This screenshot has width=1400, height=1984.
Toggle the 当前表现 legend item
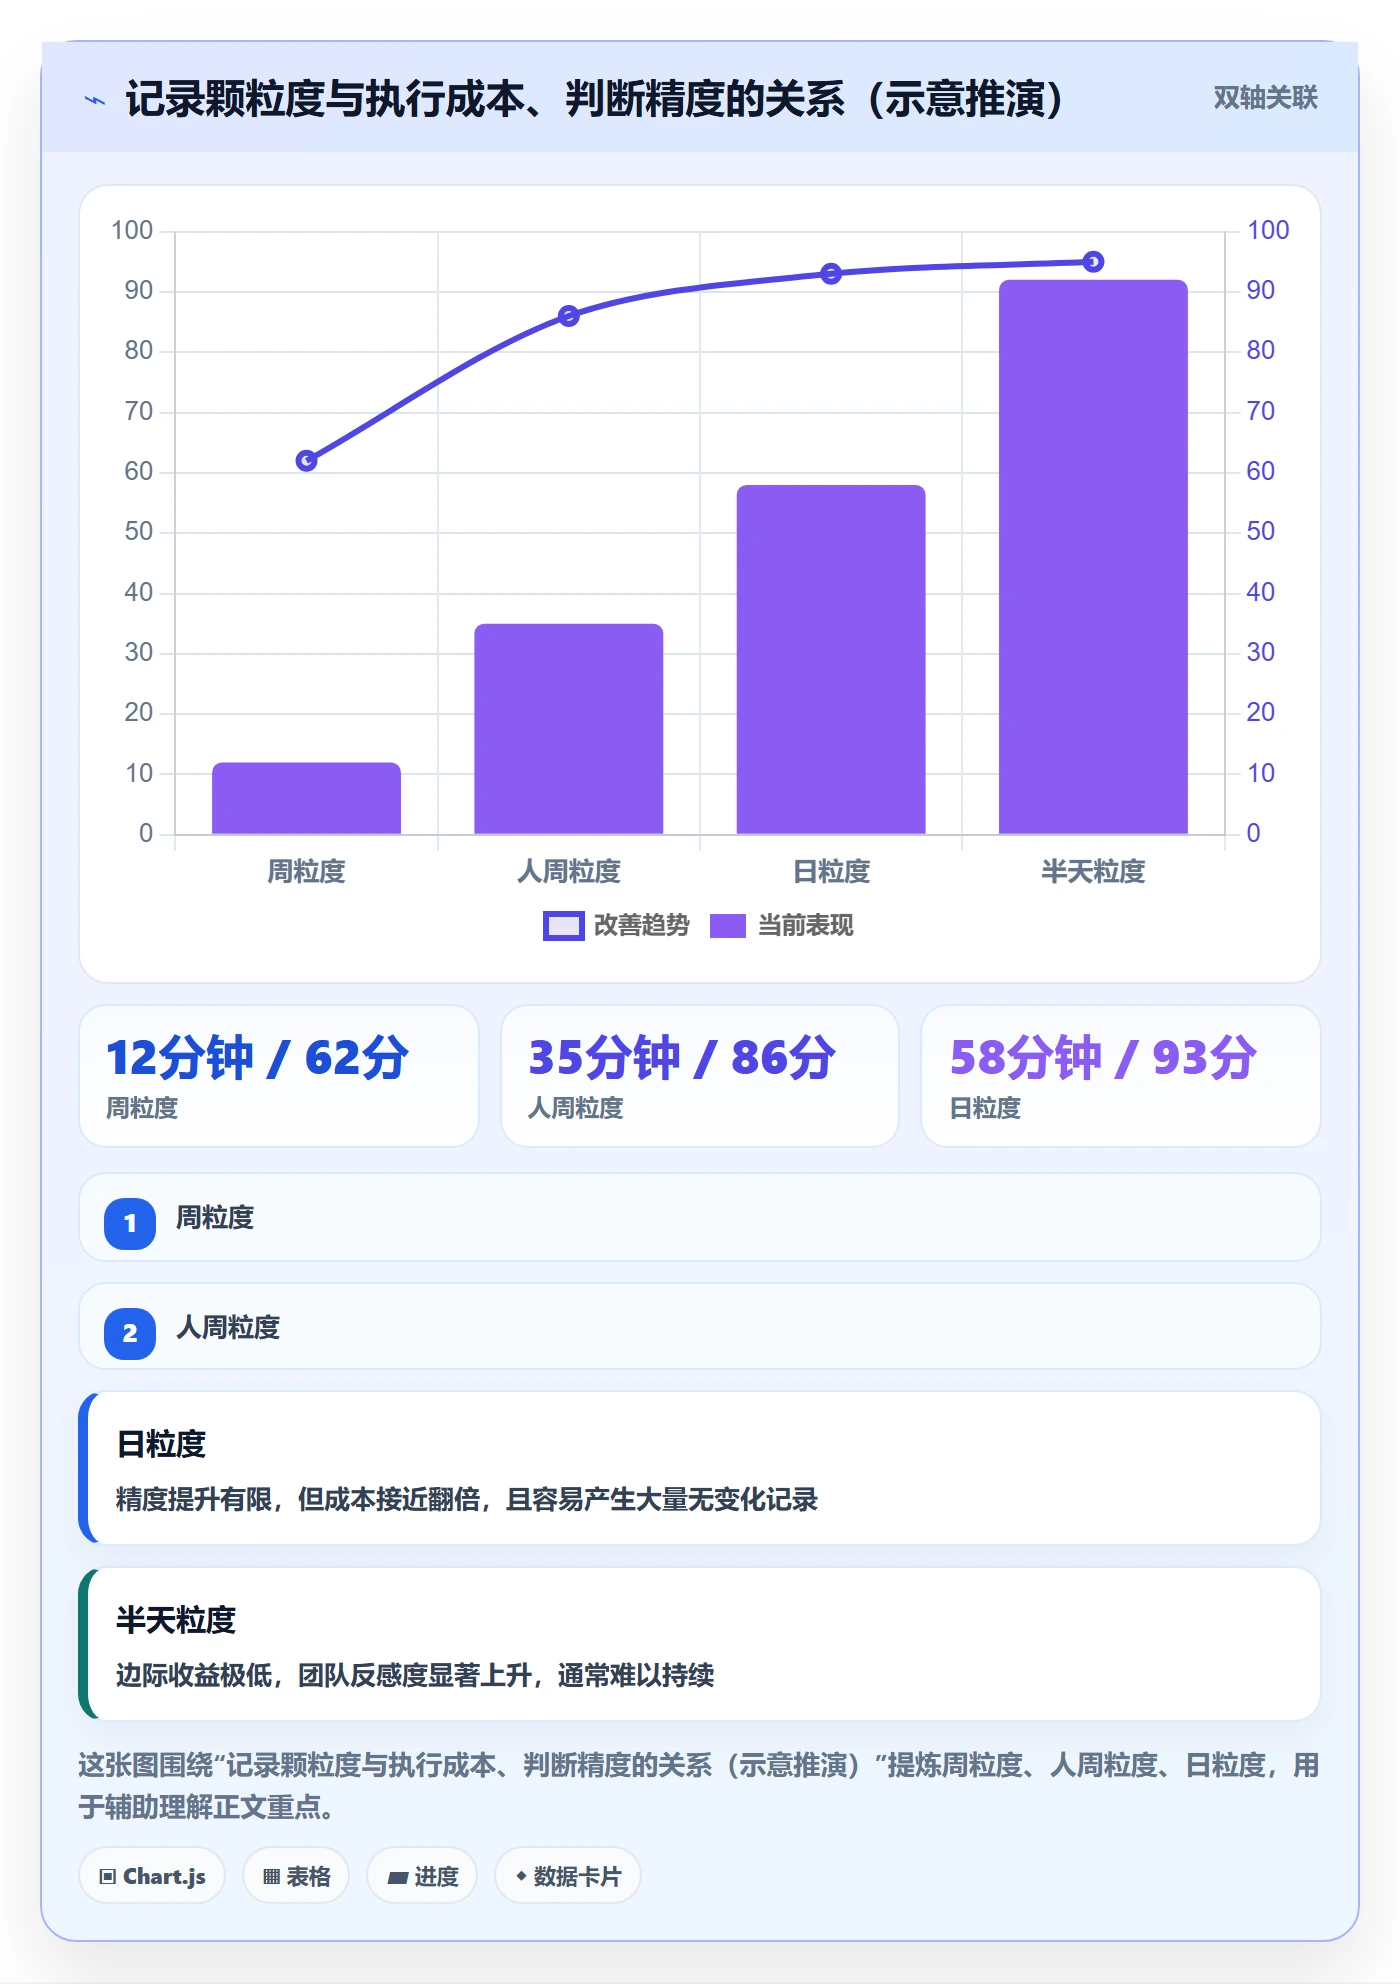click(x=781, y=925)
